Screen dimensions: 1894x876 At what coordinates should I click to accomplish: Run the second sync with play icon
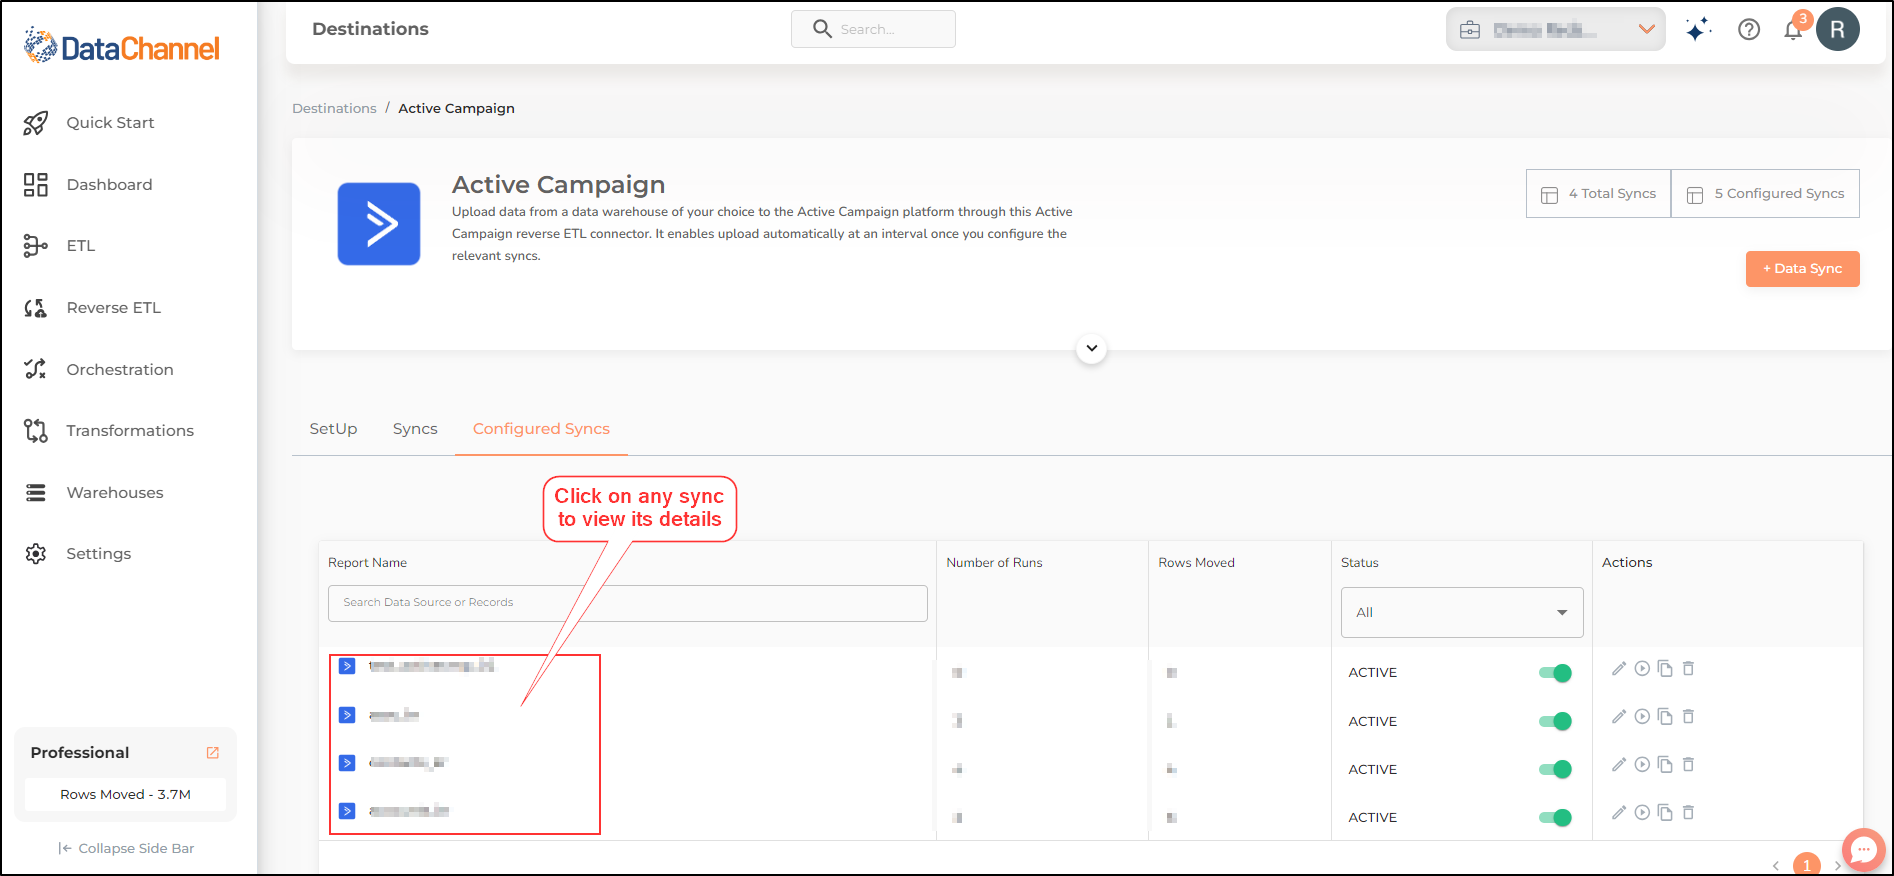click(1642, 717)
